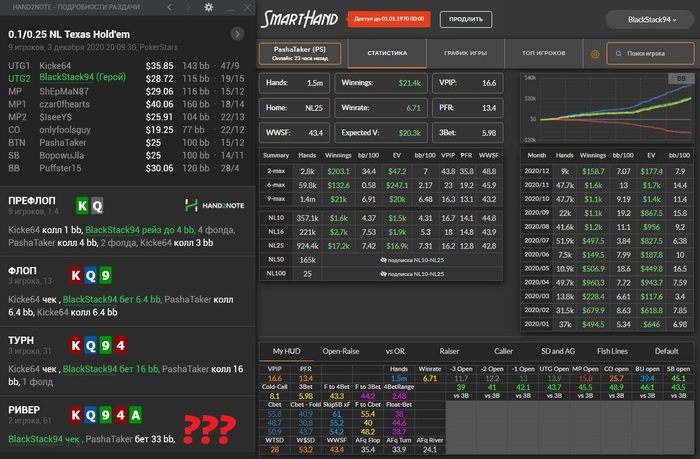Open the vs OR tab
Viewport: 700px width, 459px height.
pos(395,351)
